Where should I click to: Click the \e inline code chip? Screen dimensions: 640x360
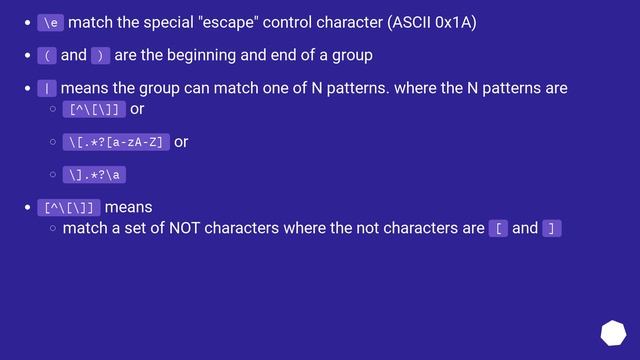[51, 22]
